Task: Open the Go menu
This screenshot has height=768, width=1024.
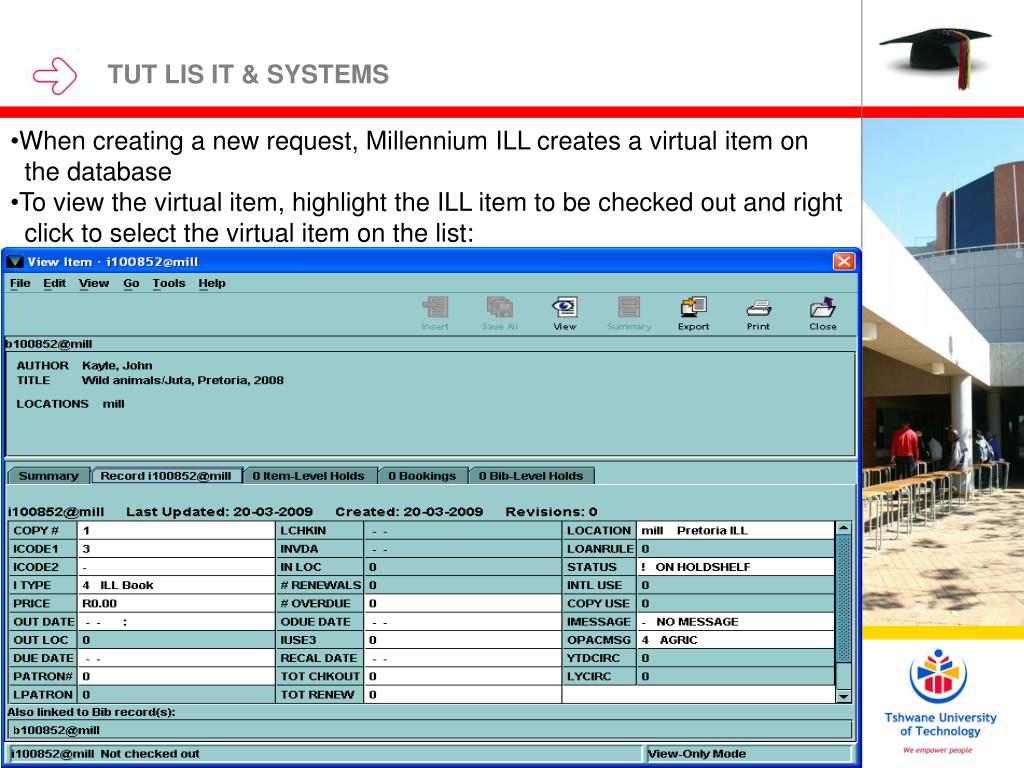Action: 131,283
